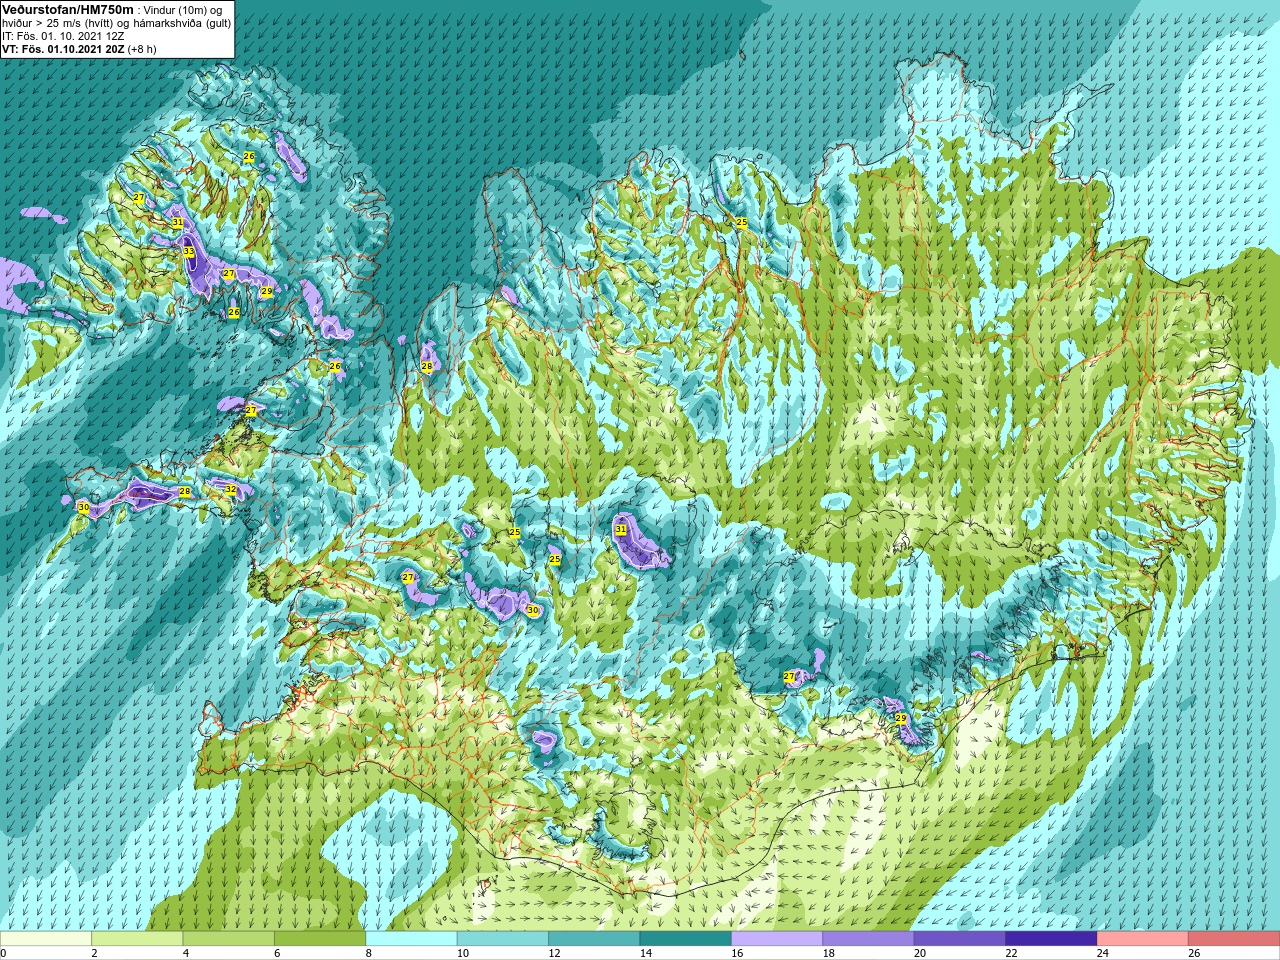The image size is (1280, 960).
Task: Select the 'VT: Fös. 01.10.2021 20Z' line
Action: click(63, 49)
